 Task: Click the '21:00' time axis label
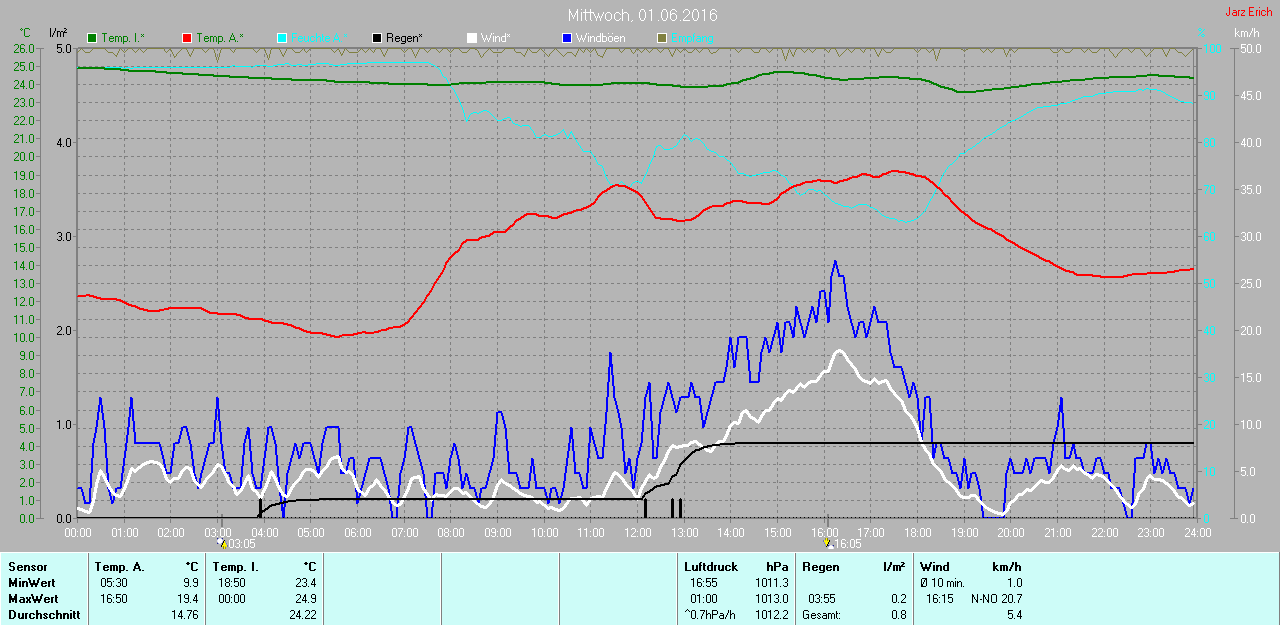click(1057, 533)
